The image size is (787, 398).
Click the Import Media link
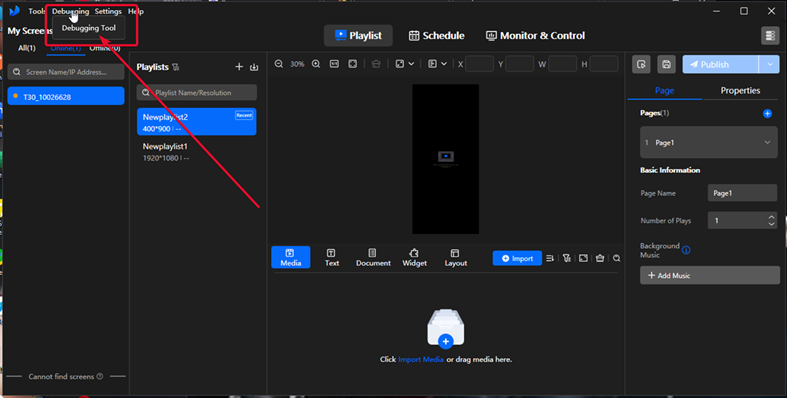coord(421,359)
